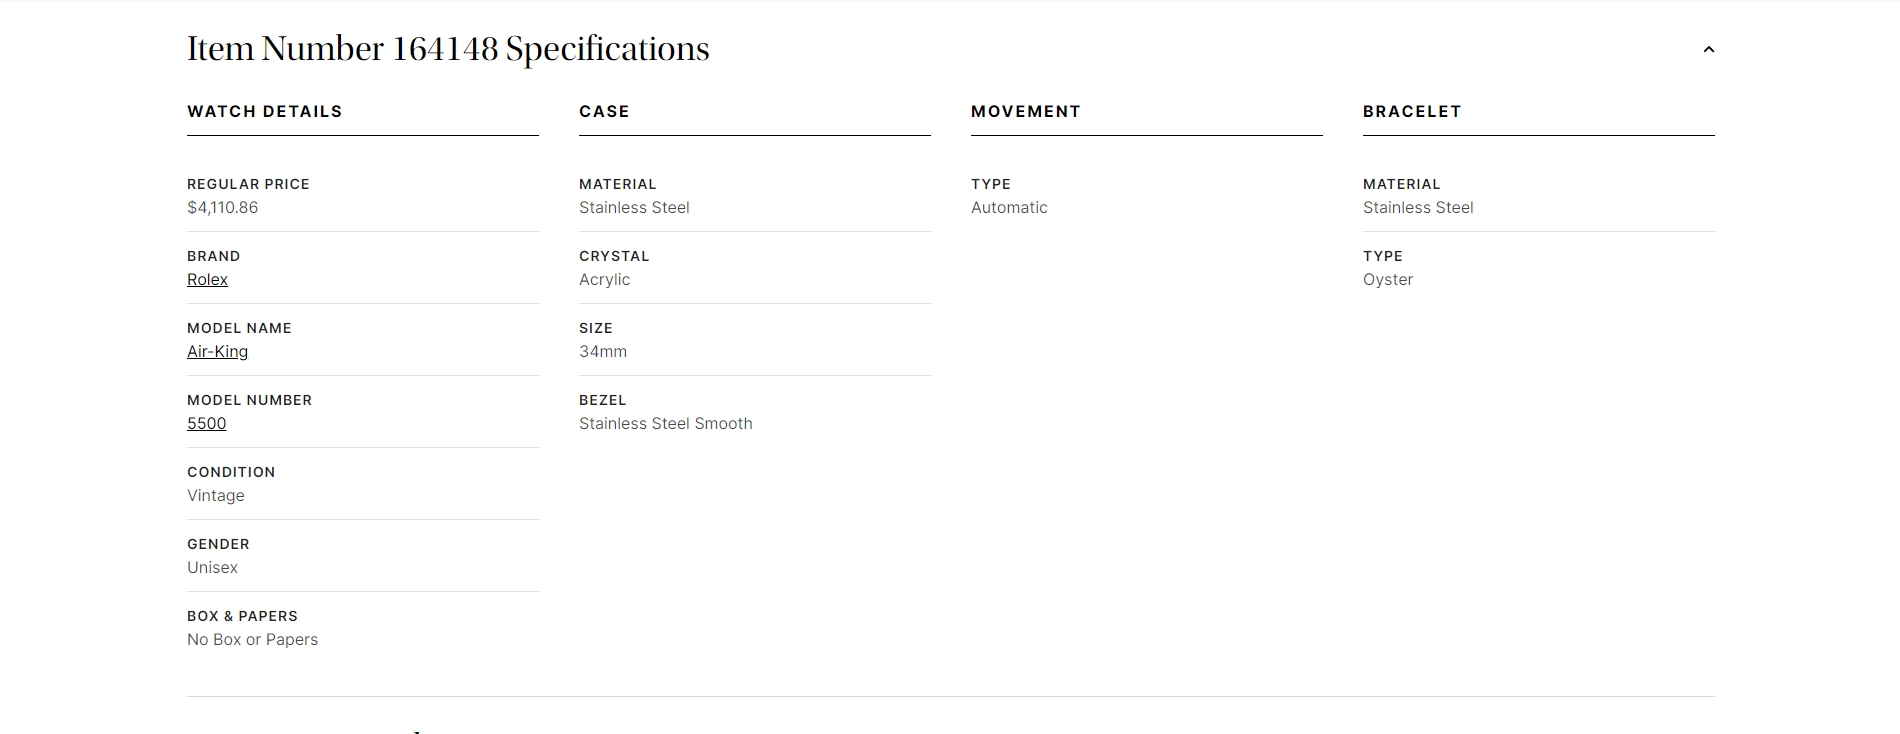Click the Item Number 164148 Specifications heading
1900x734 pixels.
click(x=448, y=49)
